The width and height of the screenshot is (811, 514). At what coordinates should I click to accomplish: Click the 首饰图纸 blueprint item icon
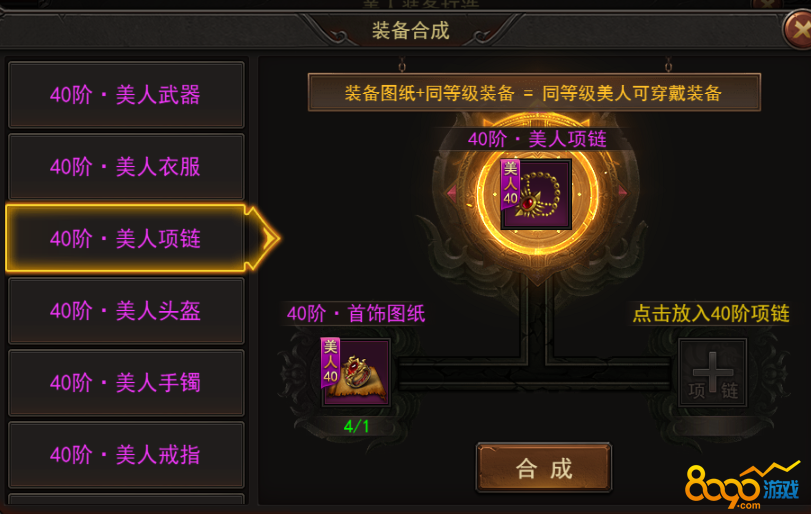tap(355, 372)
